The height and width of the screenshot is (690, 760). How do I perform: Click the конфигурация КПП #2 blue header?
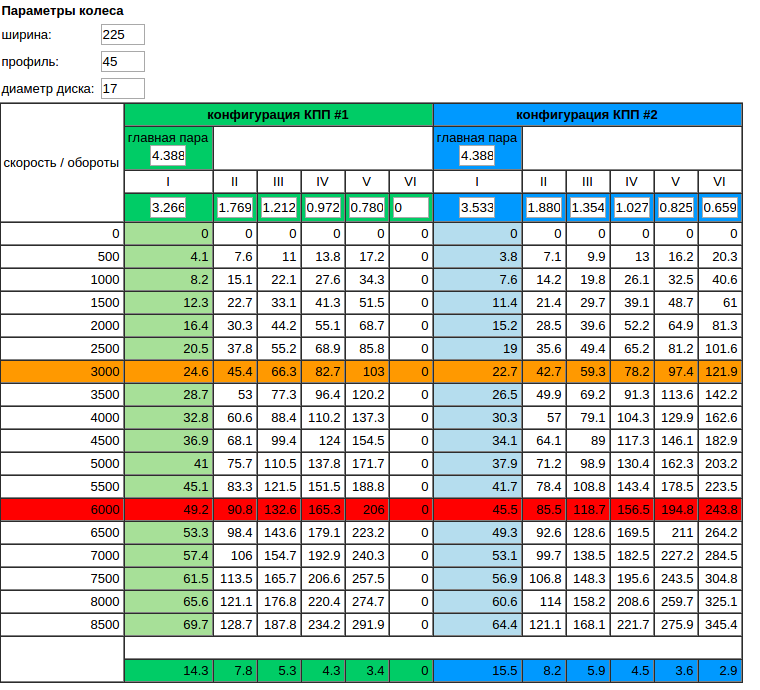click(587, 115)
